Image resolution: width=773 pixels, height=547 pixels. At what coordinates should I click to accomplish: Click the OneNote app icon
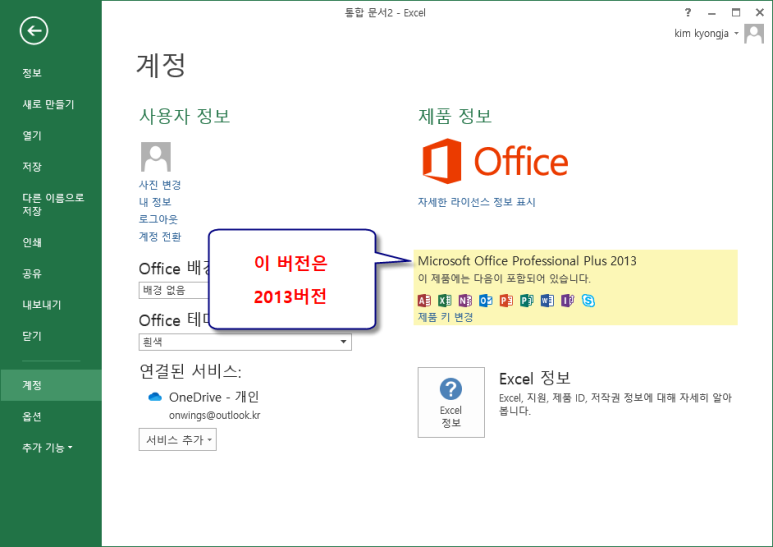(x=465, y=300)
